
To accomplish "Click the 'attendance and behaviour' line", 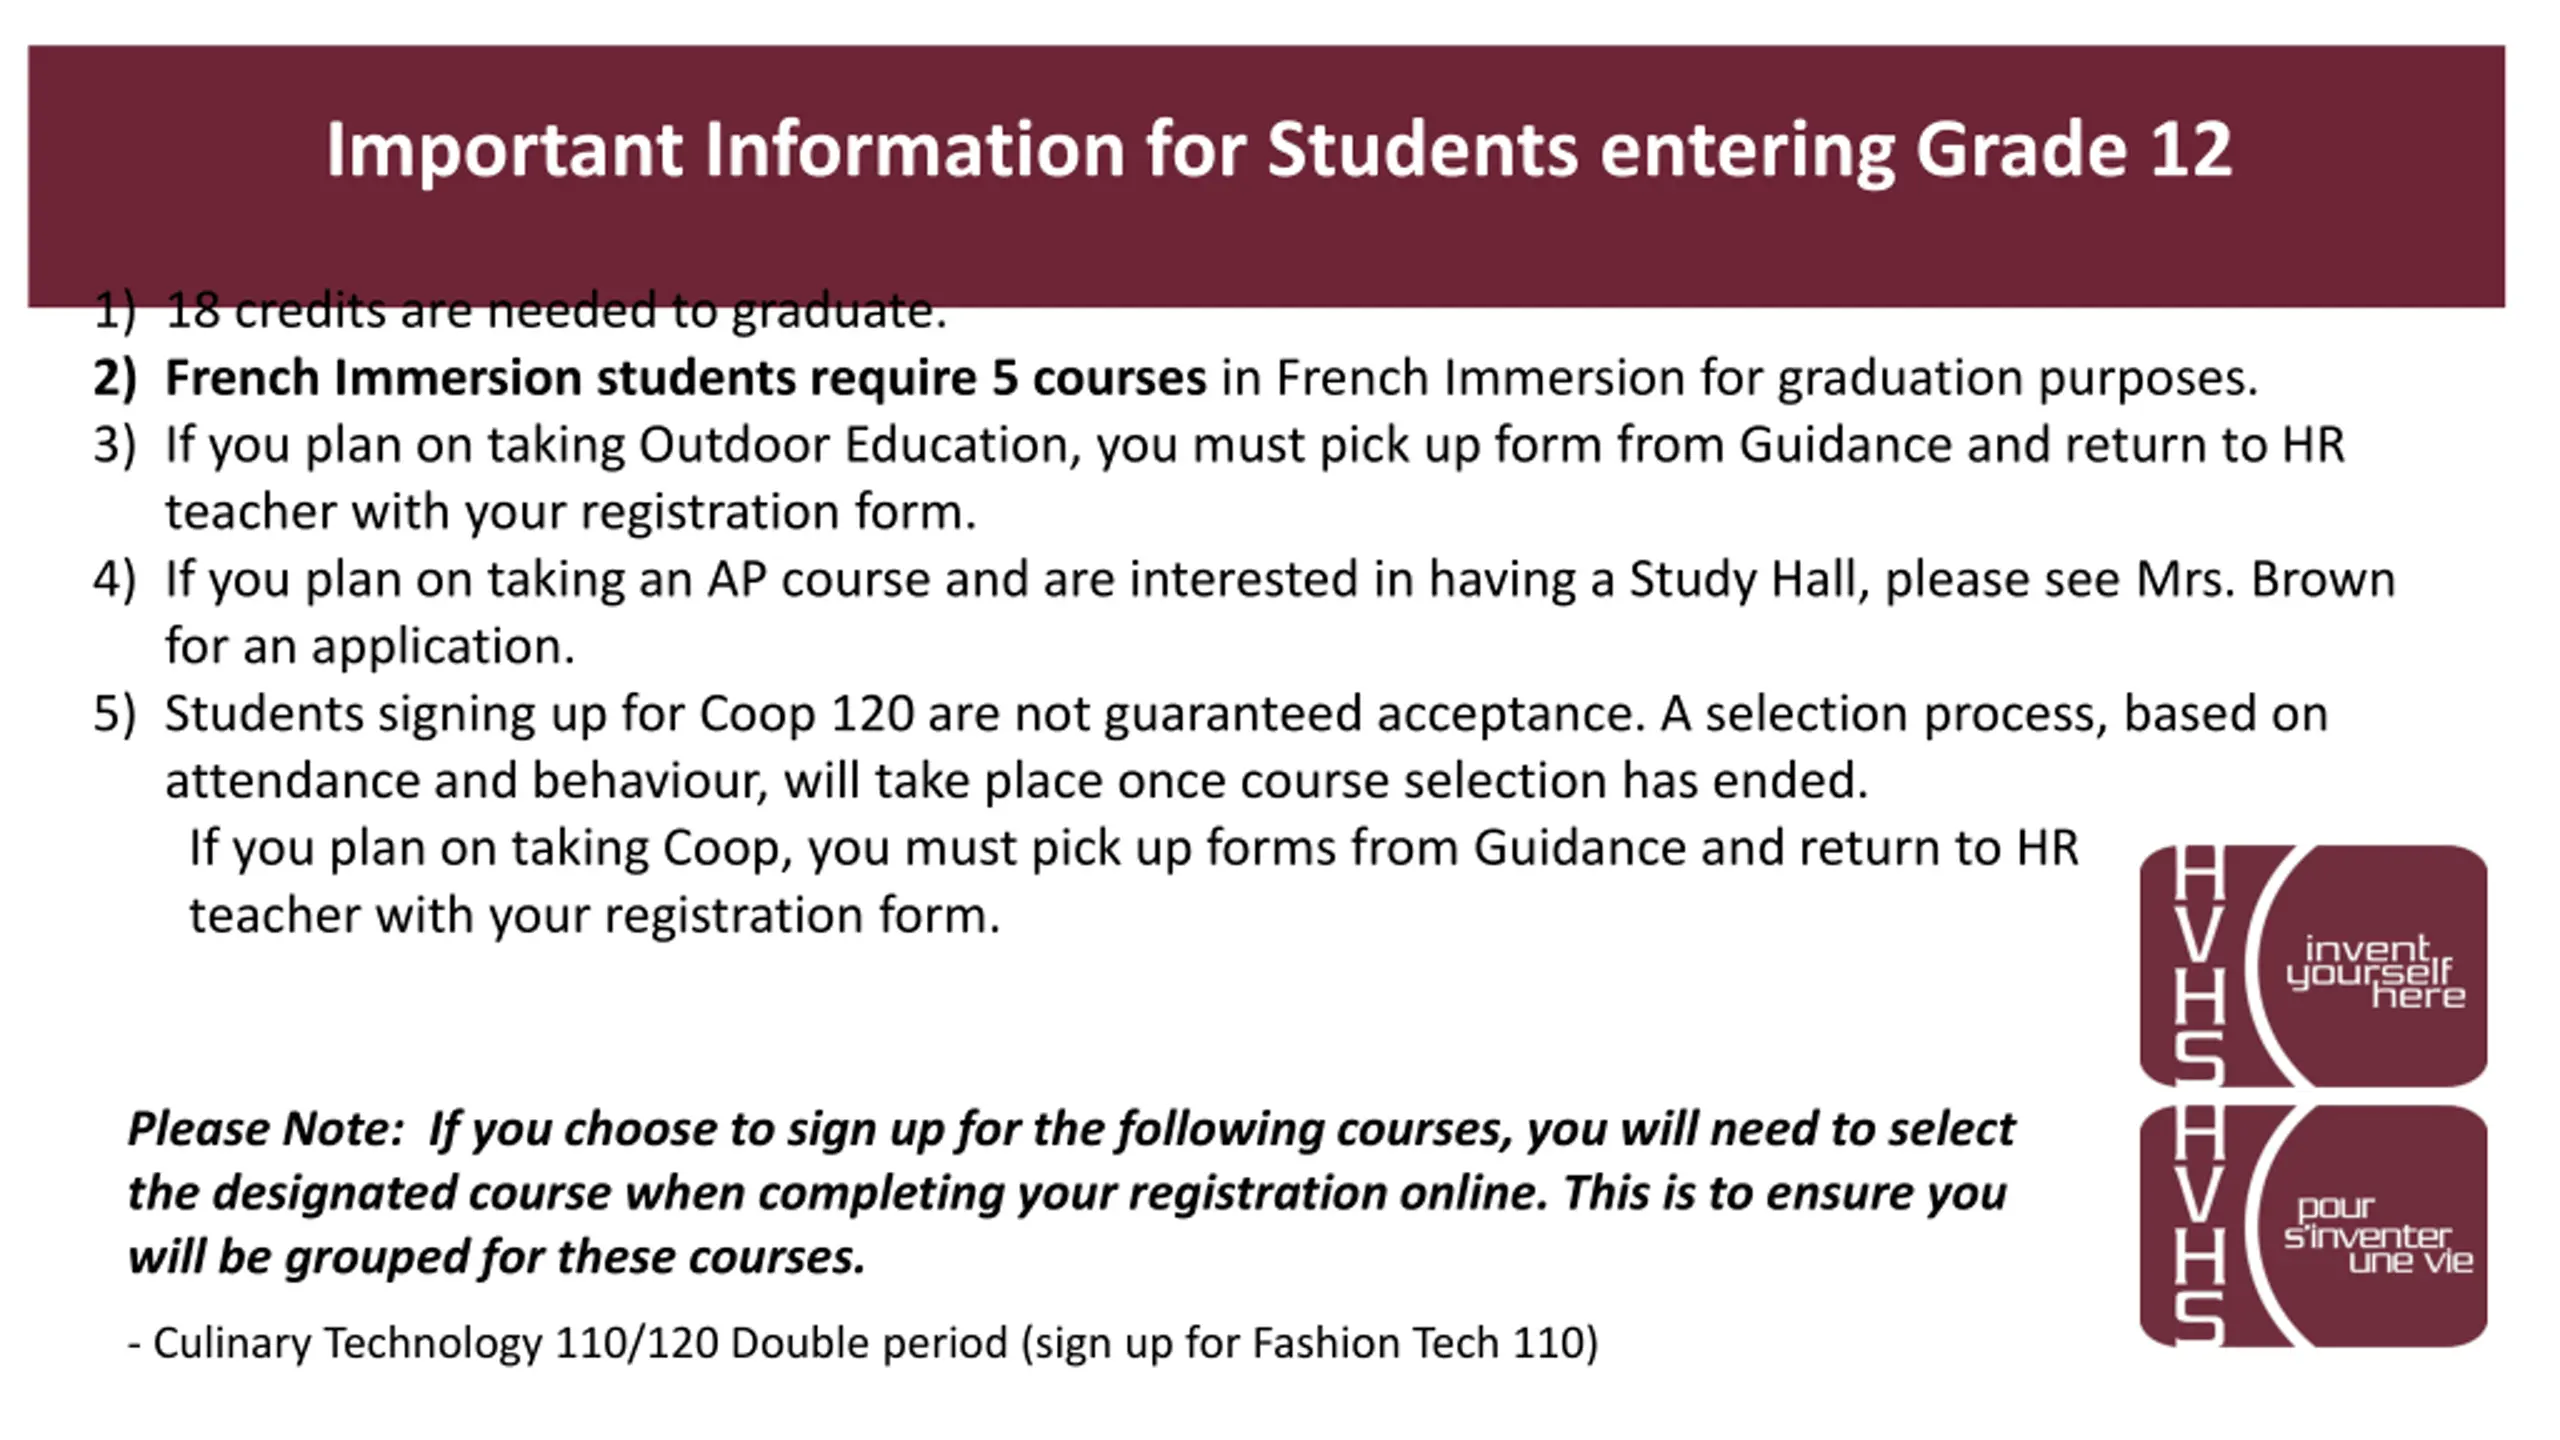I will 1016,781.
